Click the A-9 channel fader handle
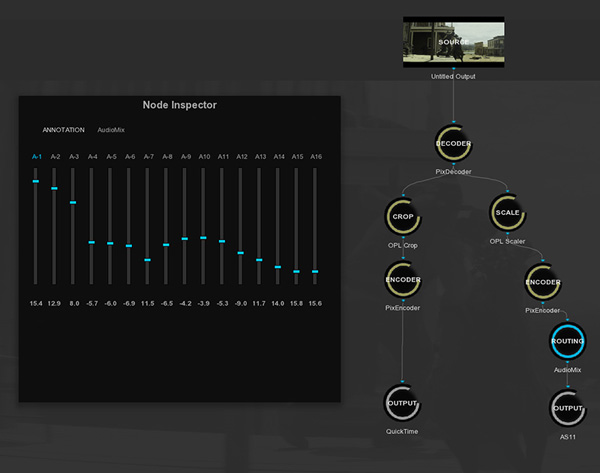Screen dimensions: 600x473 (x=184, y=239)
